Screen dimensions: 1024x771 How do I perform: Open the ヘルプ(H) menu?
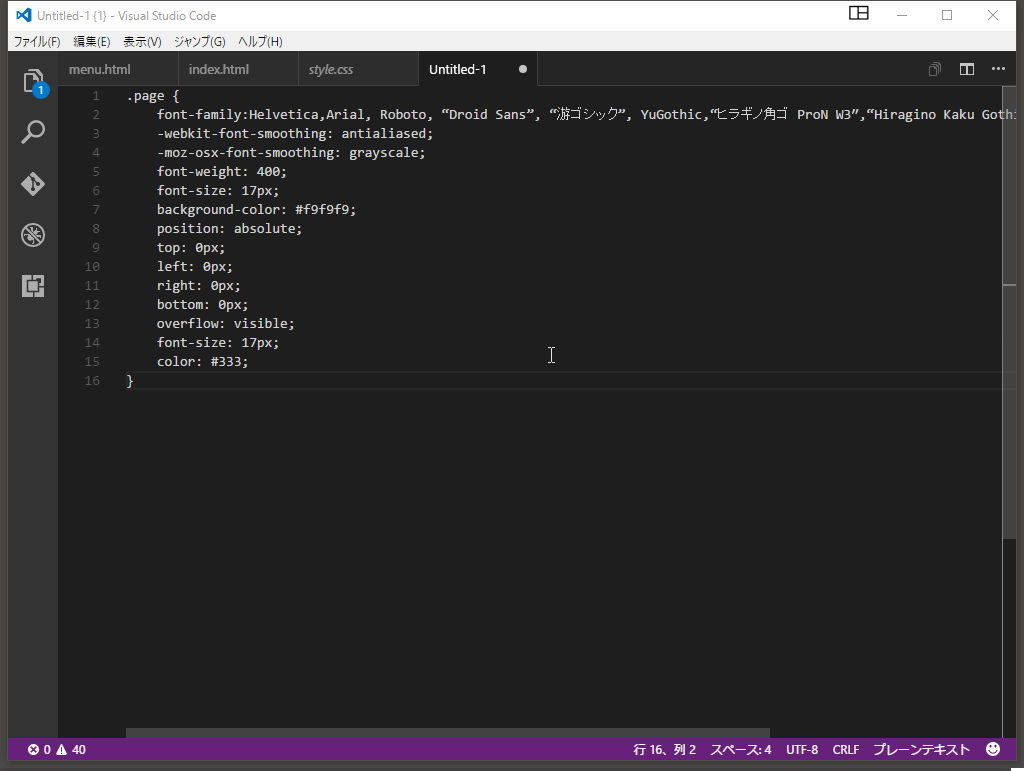pyautogui.click(x=260, y=42)
